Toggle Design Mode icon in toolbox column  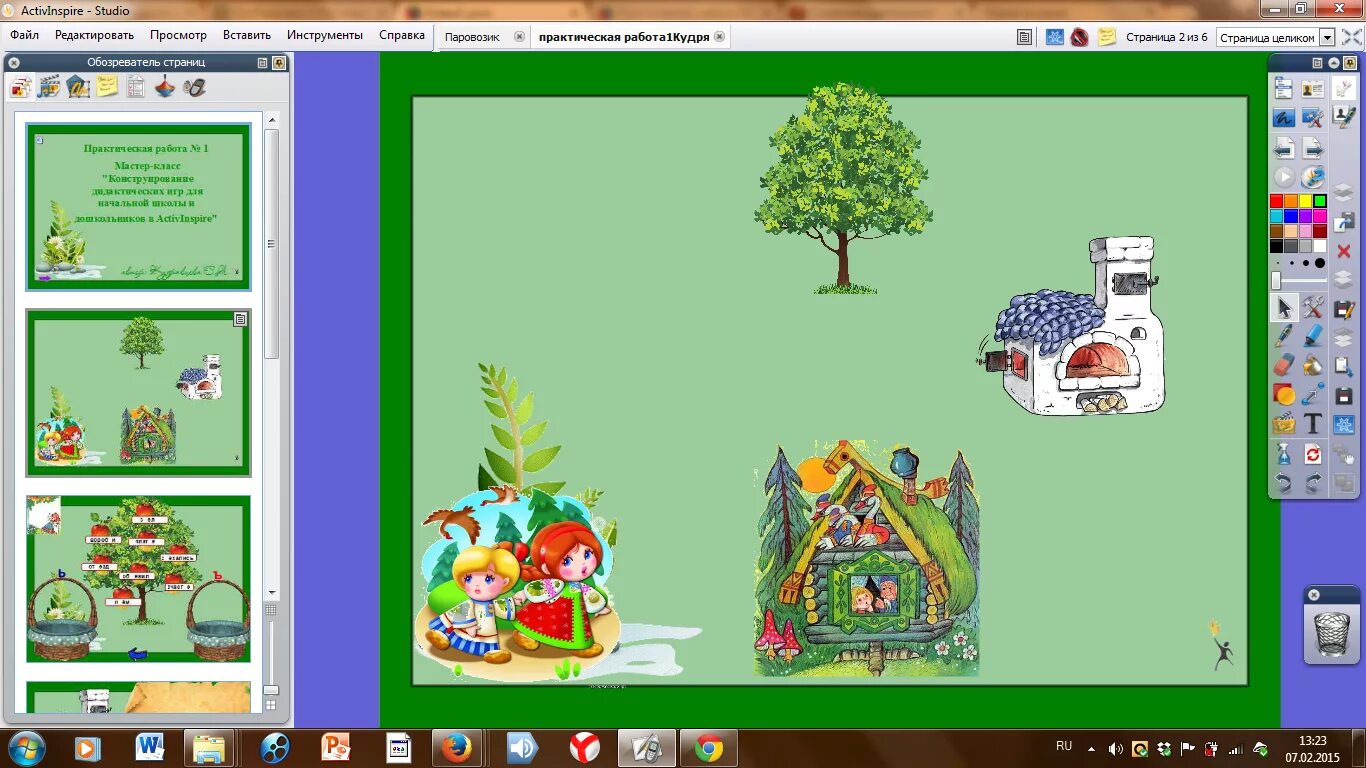pos(1344,424)
